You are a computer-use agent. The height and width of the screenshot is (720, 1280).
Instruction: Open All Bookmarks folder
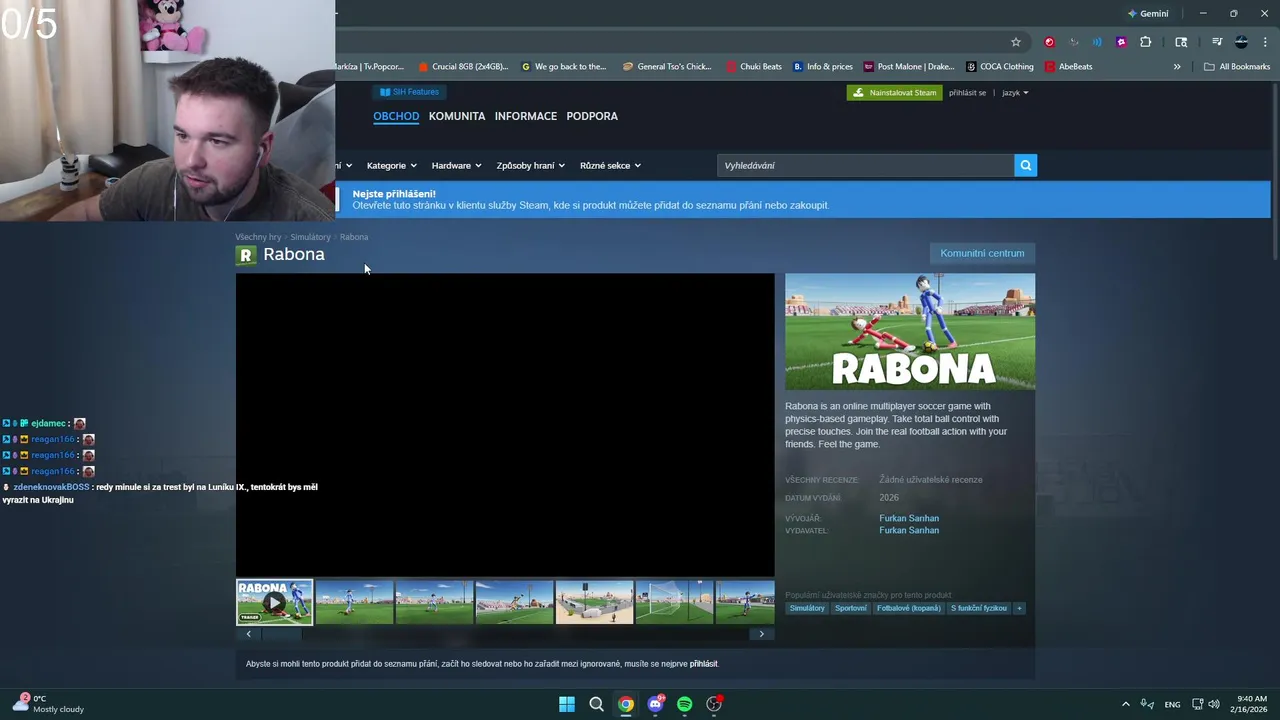pyautogui.click(x=1237, y=67)
